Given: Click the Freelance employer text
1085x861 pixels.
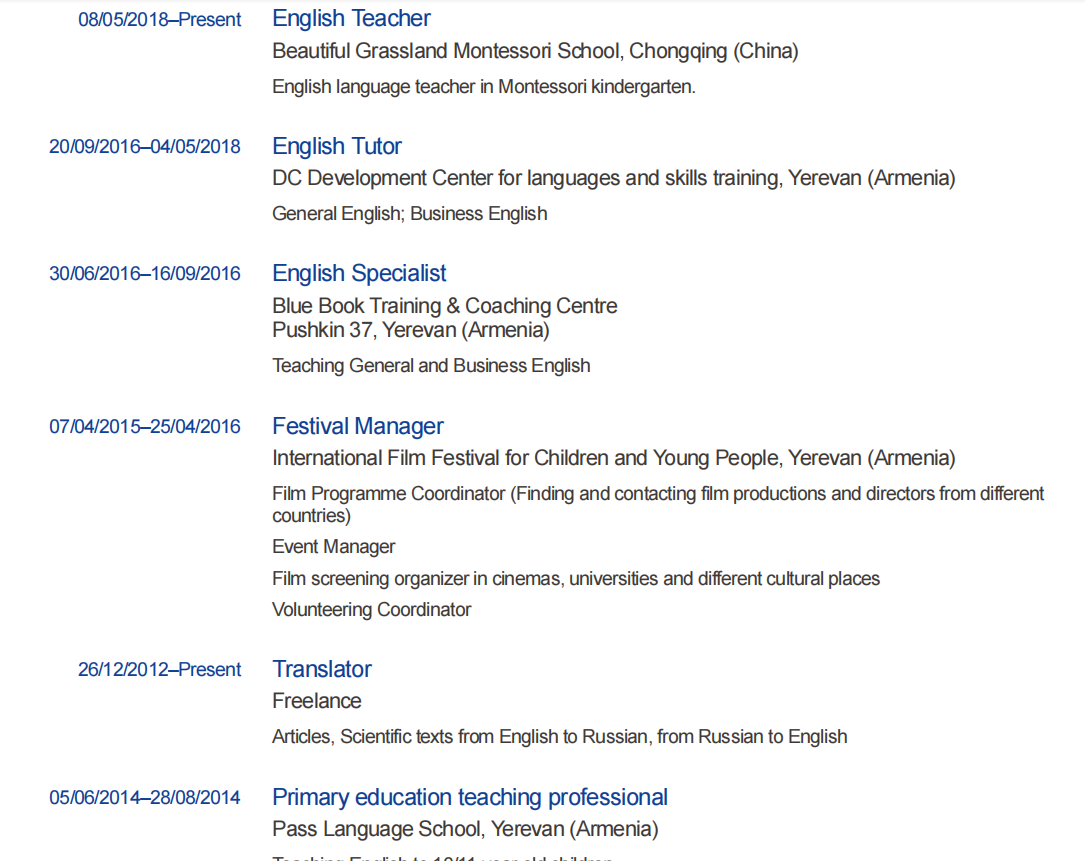Looking at the screenshot, I should coord(317,701).
